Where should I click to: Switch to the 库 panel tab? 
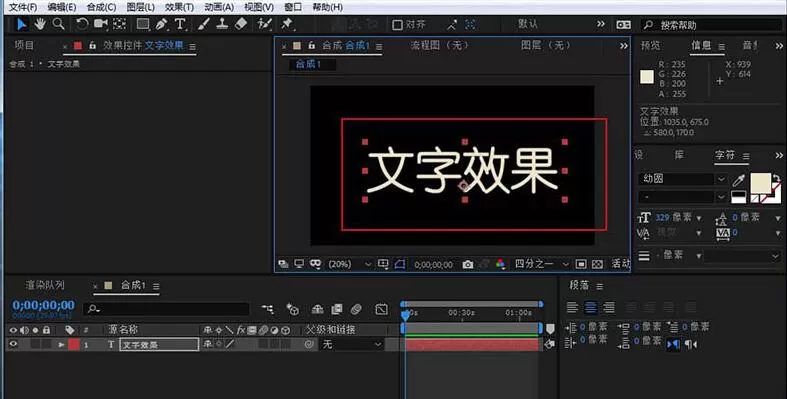[679, 155]
